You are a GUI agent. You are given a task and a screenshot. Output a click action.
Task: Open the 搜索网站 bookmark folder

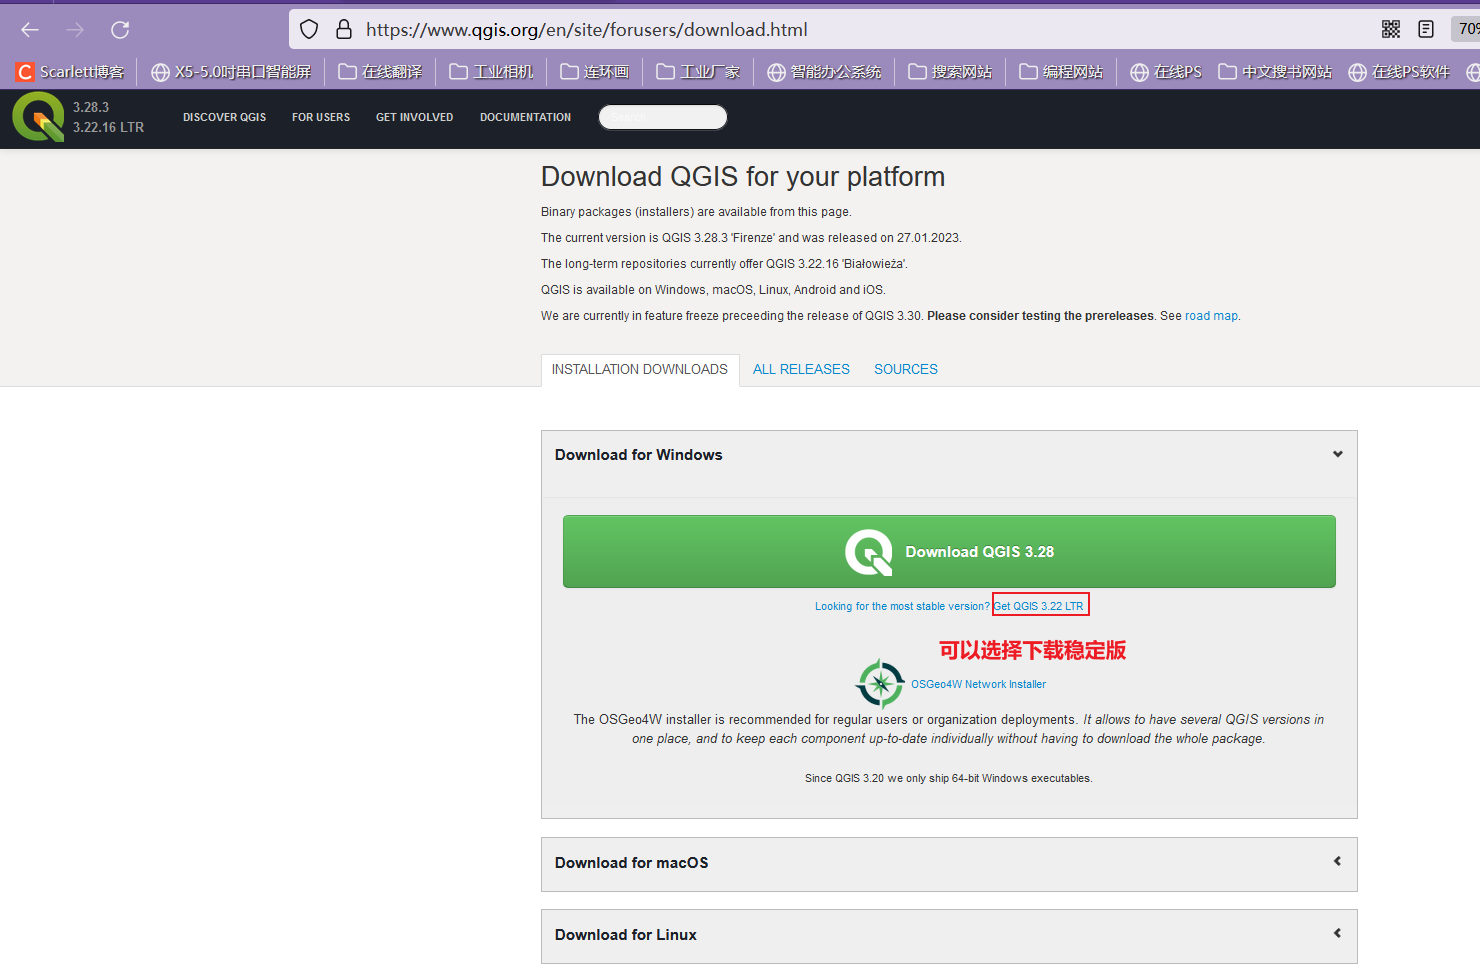click(950, 72)
